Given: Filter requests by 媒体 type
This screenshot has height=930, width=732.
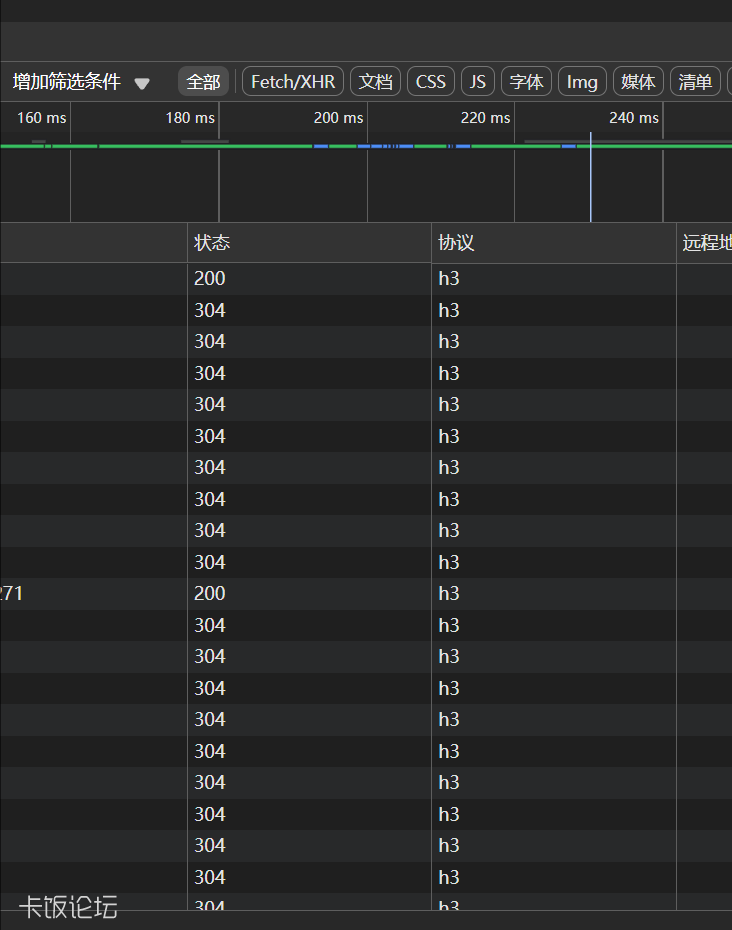Looking at the screenshot, I should point(638,82).
